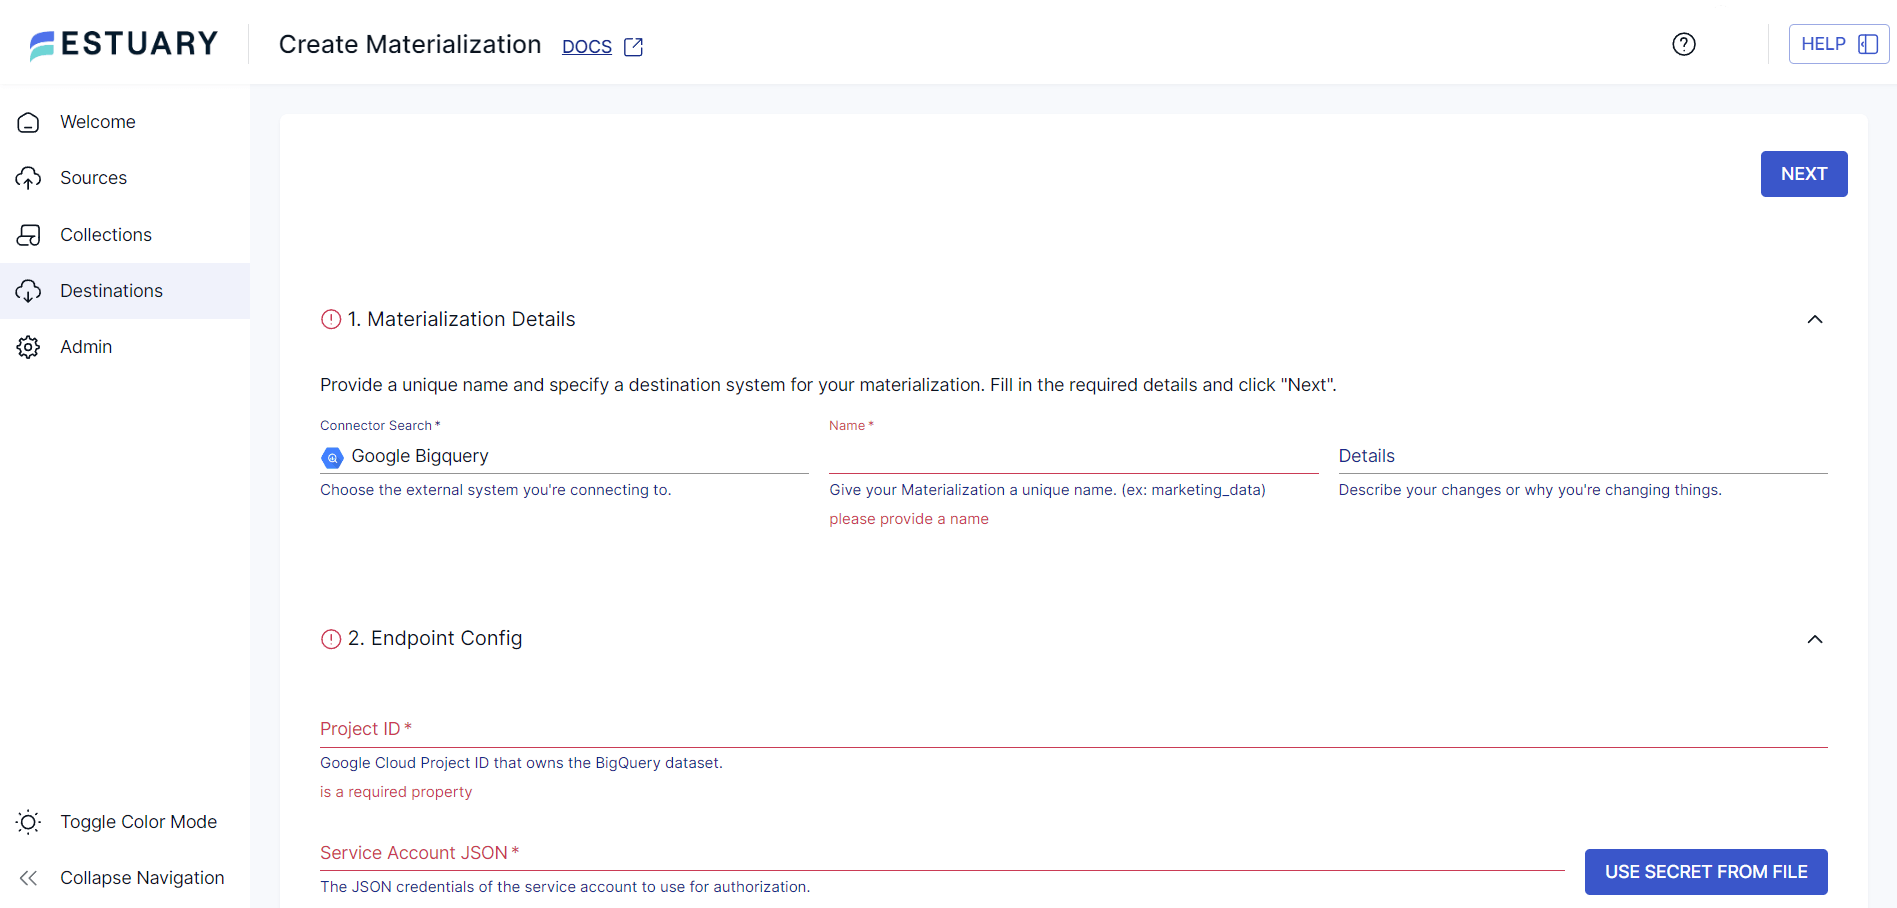Click the sun icon for color mode

(28, 822)
